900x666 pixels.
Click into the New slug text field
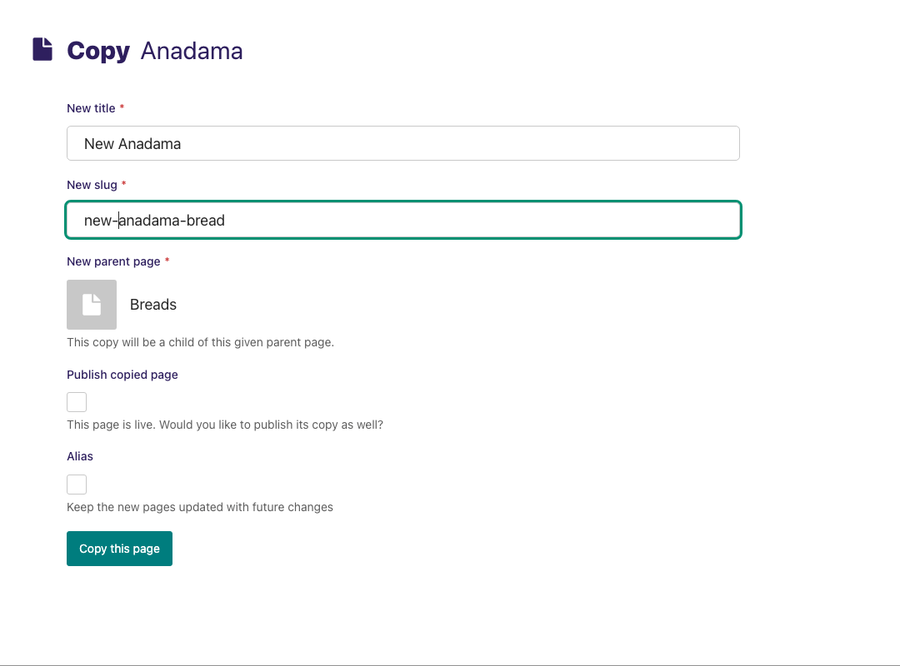(x=403, y=220)
